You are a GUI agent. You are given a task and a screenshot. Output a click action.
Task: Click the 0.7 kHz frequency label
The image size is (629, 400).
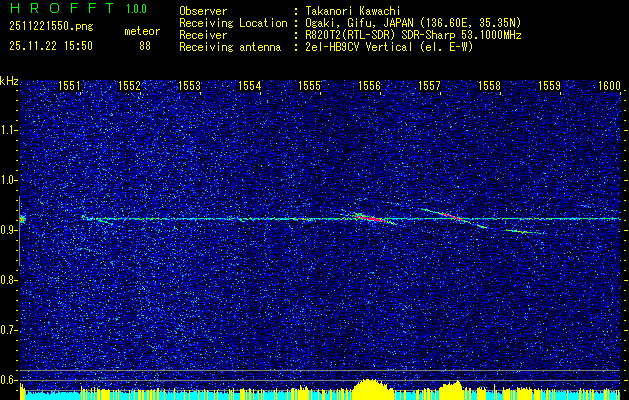[x=8, y=330]
